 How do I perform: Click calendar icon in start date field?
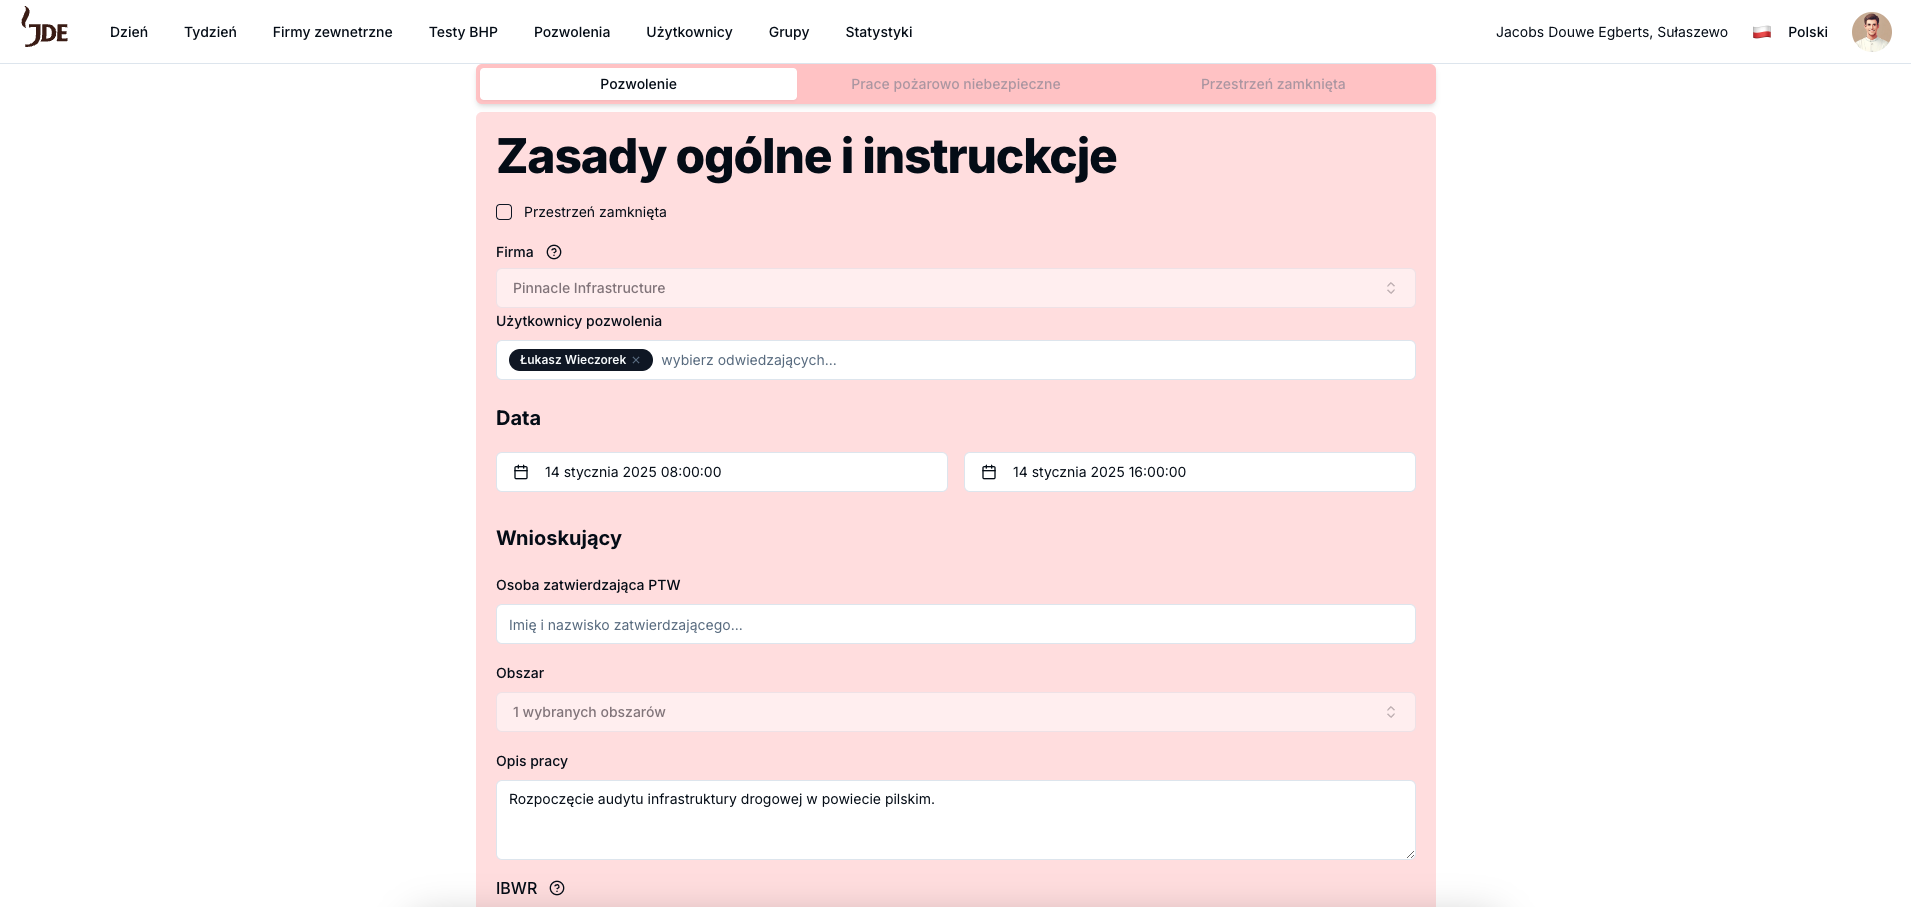tap(521, 472)
